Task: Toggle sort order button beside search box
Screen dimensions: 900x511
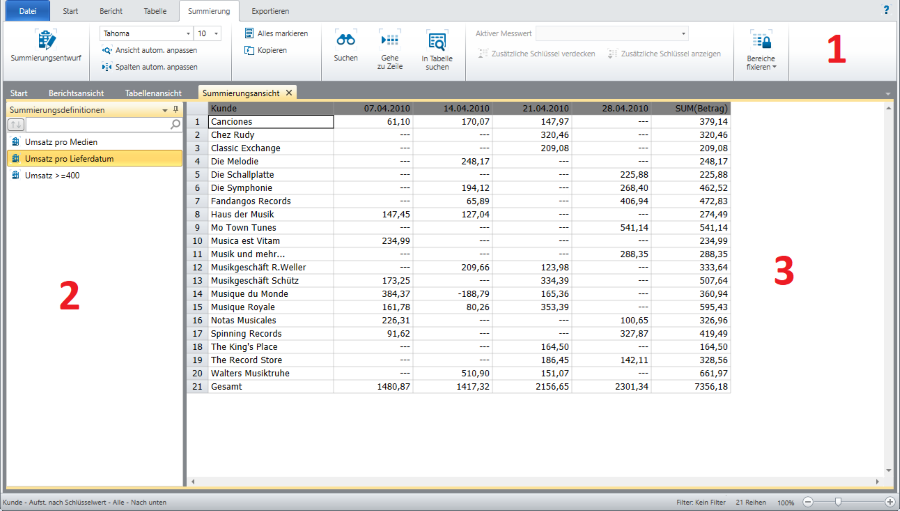Action: click(x=15, y=125)
